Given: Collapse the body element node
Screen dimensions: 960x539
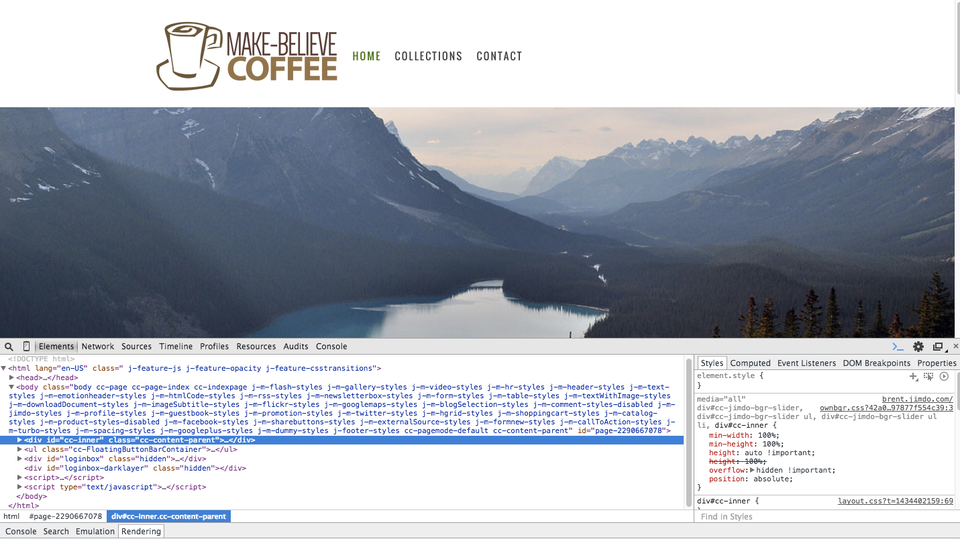Looking at the screenshot, I should (12, 386).
